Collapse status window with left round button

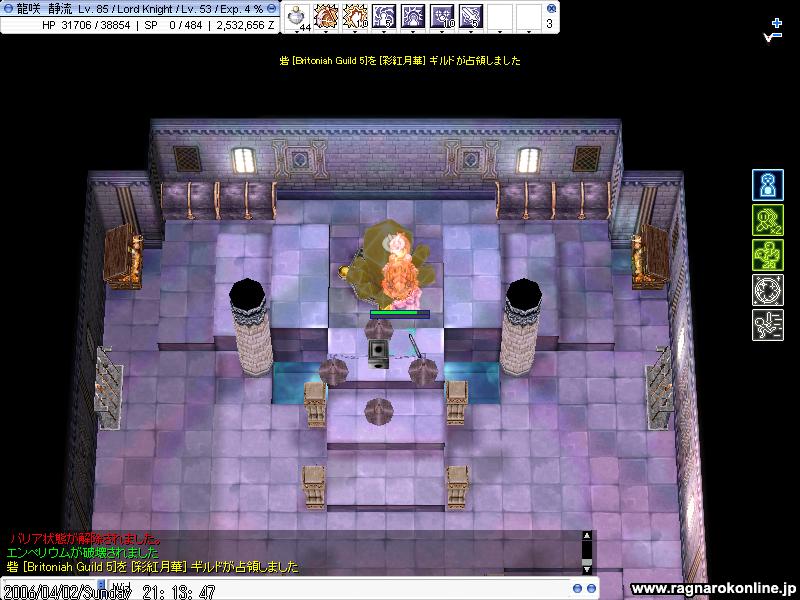point(8,9)
